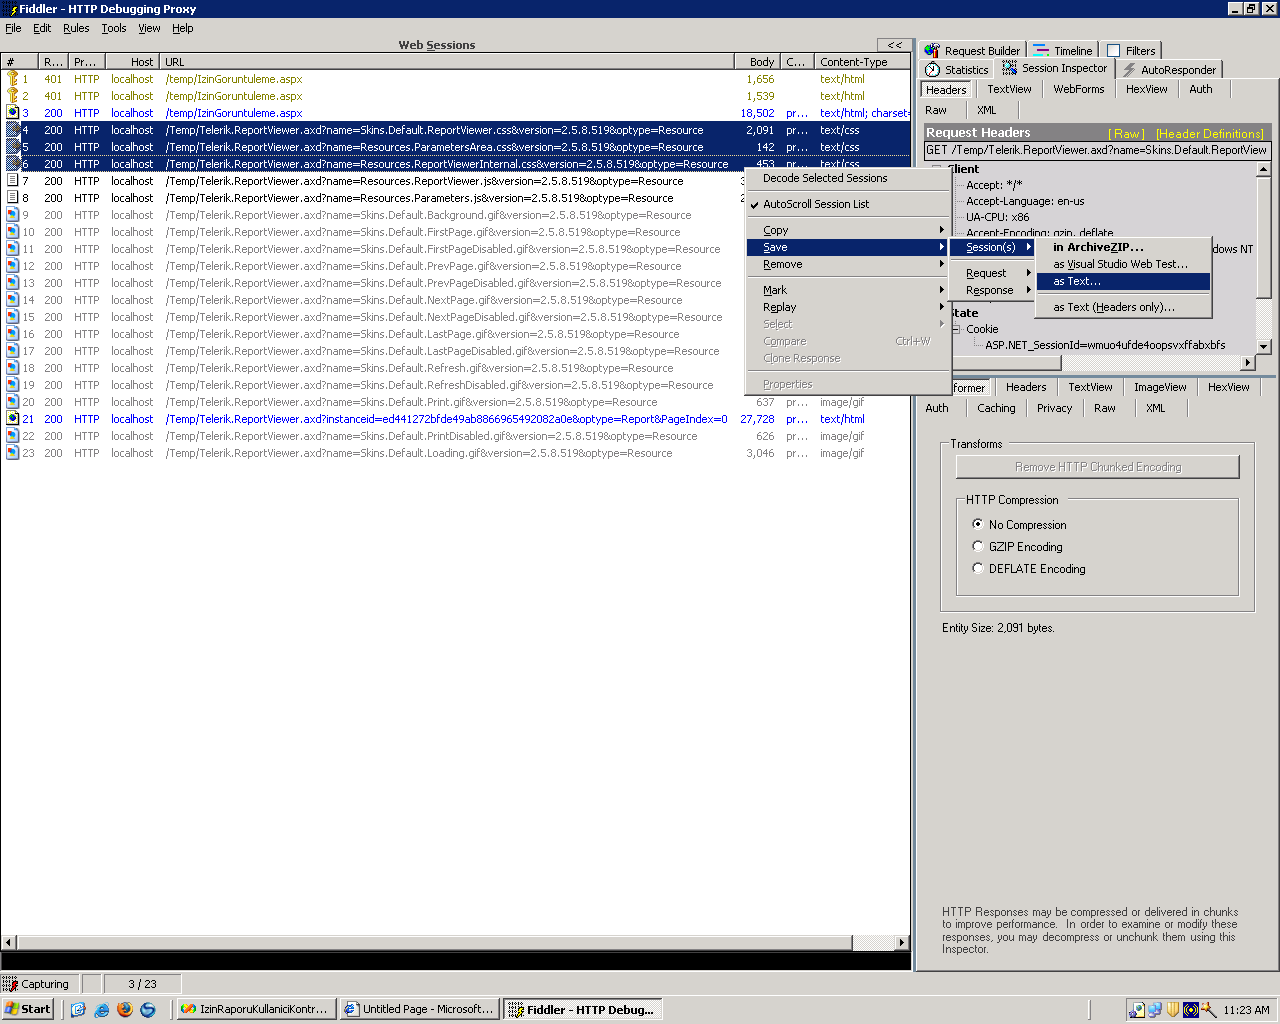Sort sessions by Body column header
The height and width of the screenshot is (1024, 1280).
757,62
